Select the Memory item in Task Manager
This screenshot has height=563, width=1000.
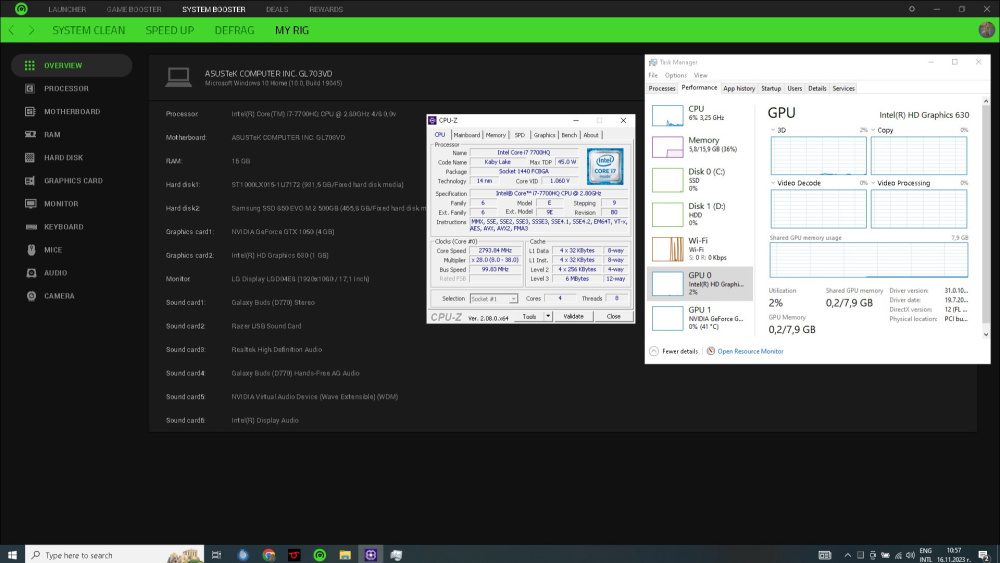(700, 146)
